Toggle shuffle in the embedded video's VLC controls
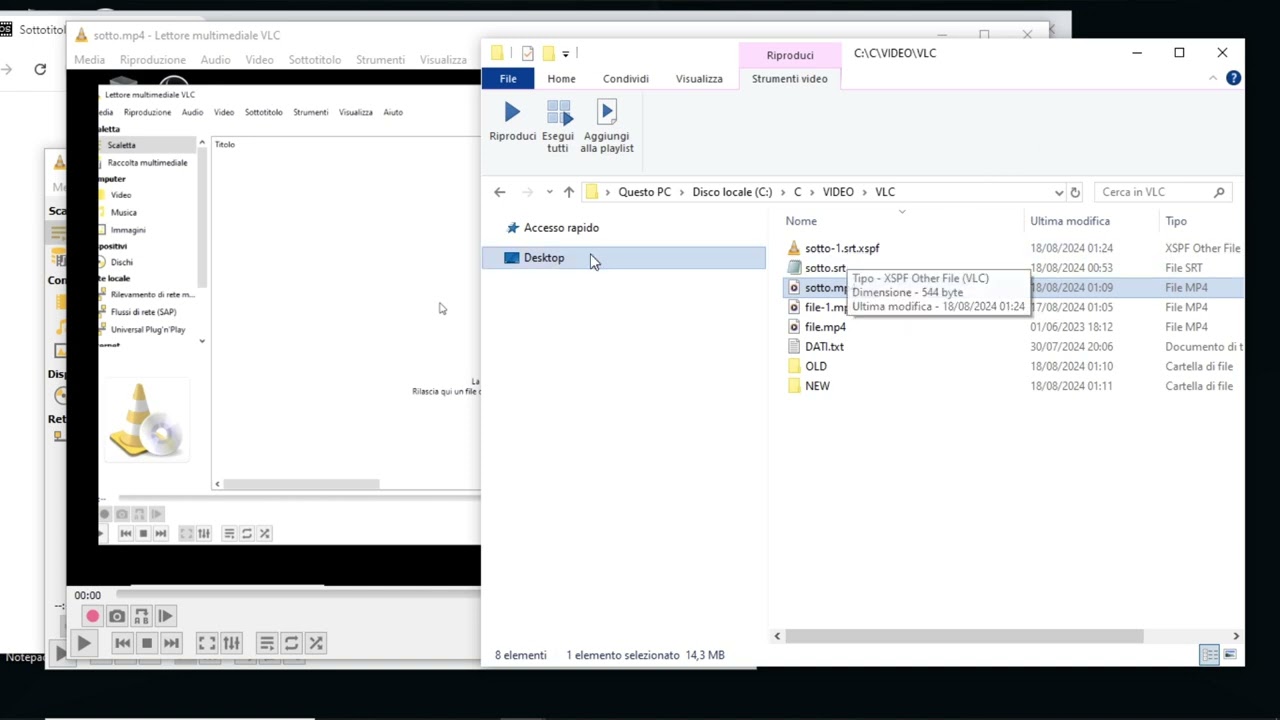The height and width of the screenshot is (720, 1280). (x=264, y=534)
